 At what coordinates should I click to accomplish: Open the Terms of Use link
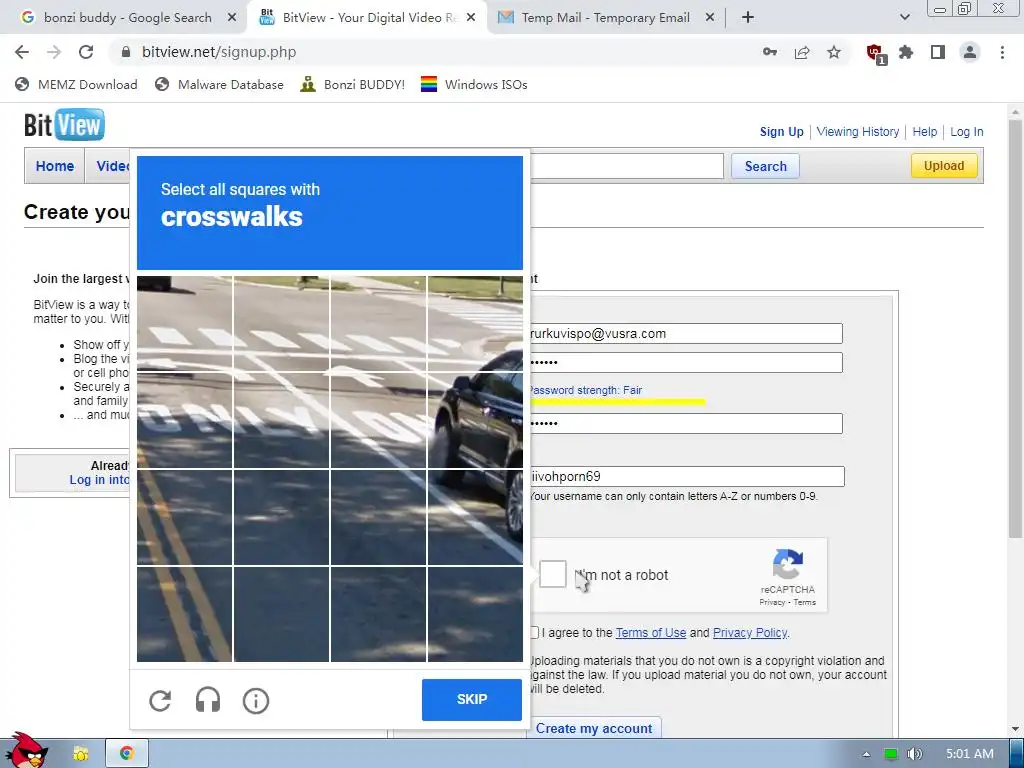pos(650,632)
